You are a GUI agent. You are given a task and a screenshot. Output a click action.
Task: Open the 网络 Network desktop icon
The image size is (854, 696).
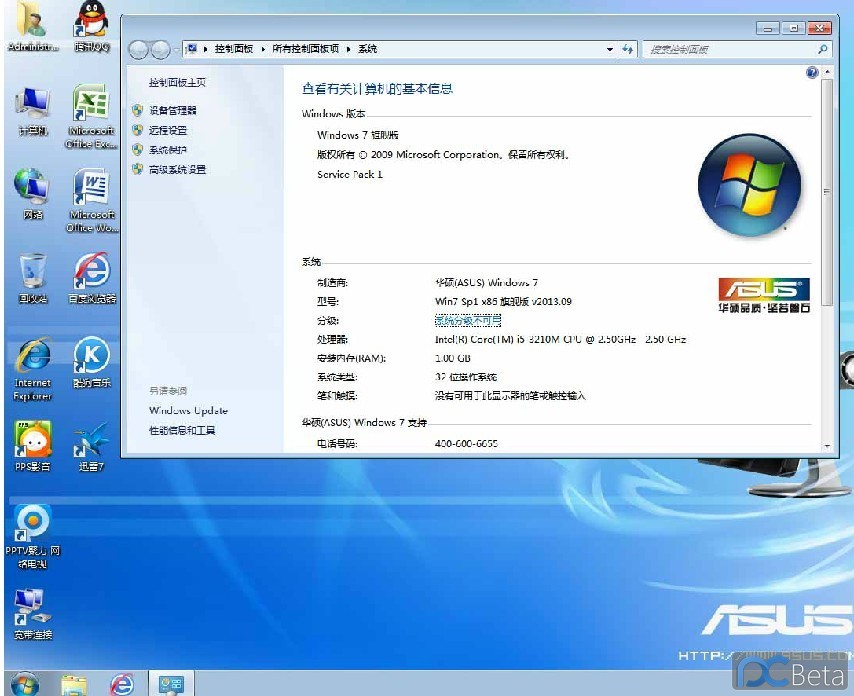click(x=33, y=194)
